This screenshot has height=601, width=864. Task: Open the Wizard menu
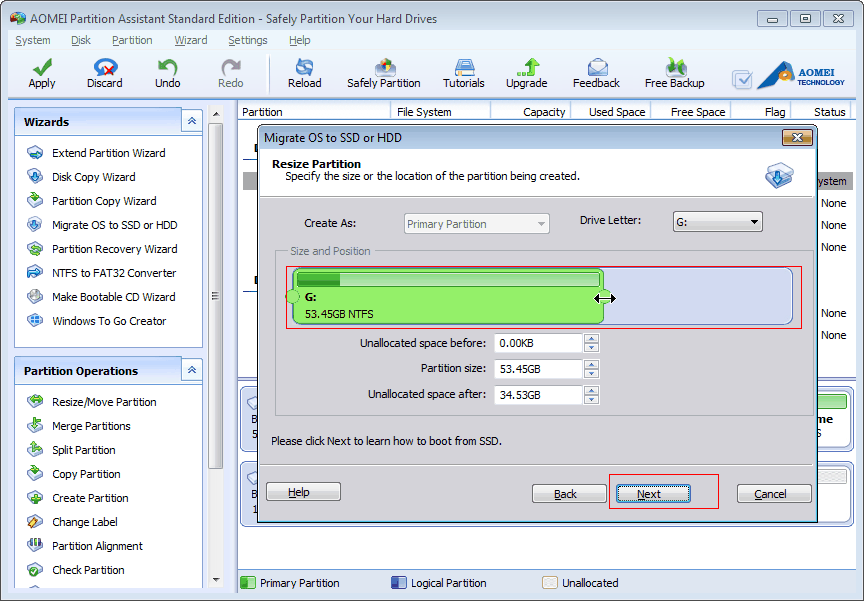click(x=191, y=40)
